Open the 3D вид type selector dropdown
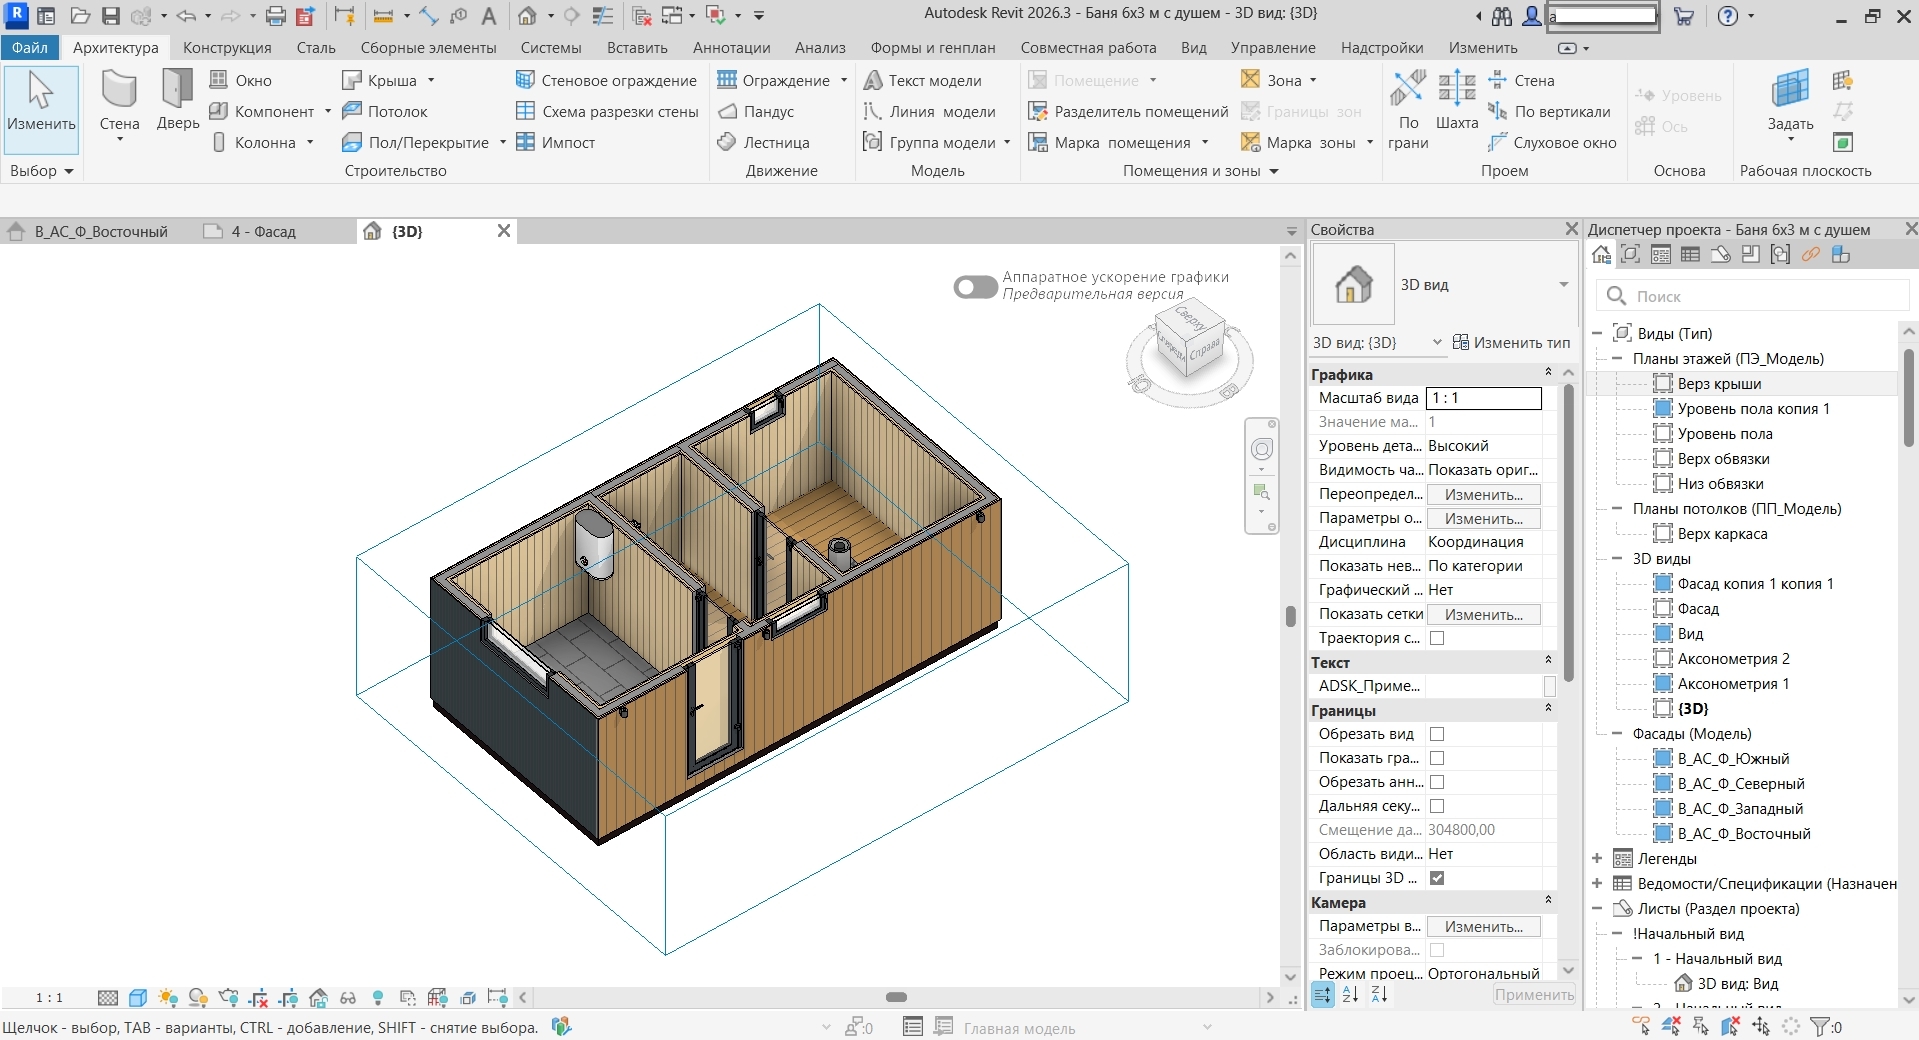 tap(1563, 285)
